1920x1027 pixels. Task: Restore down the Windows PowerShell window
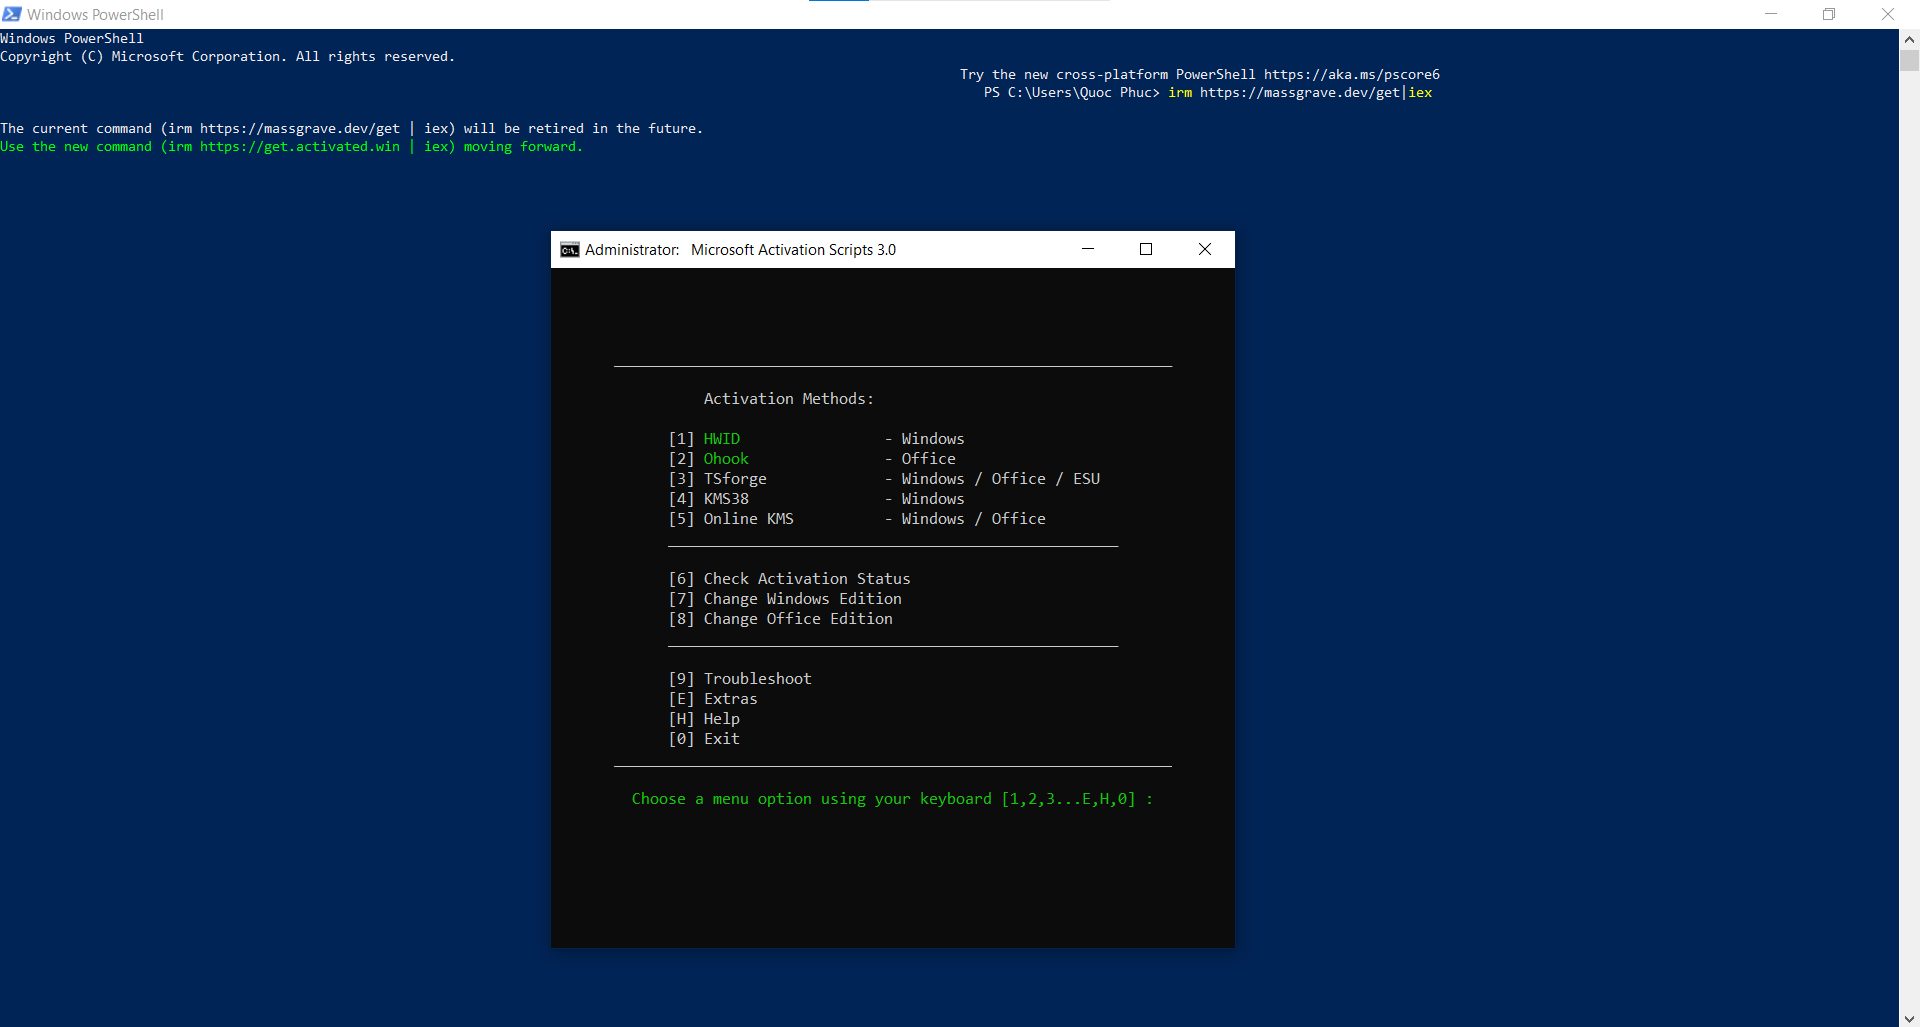pos(1829,14)
